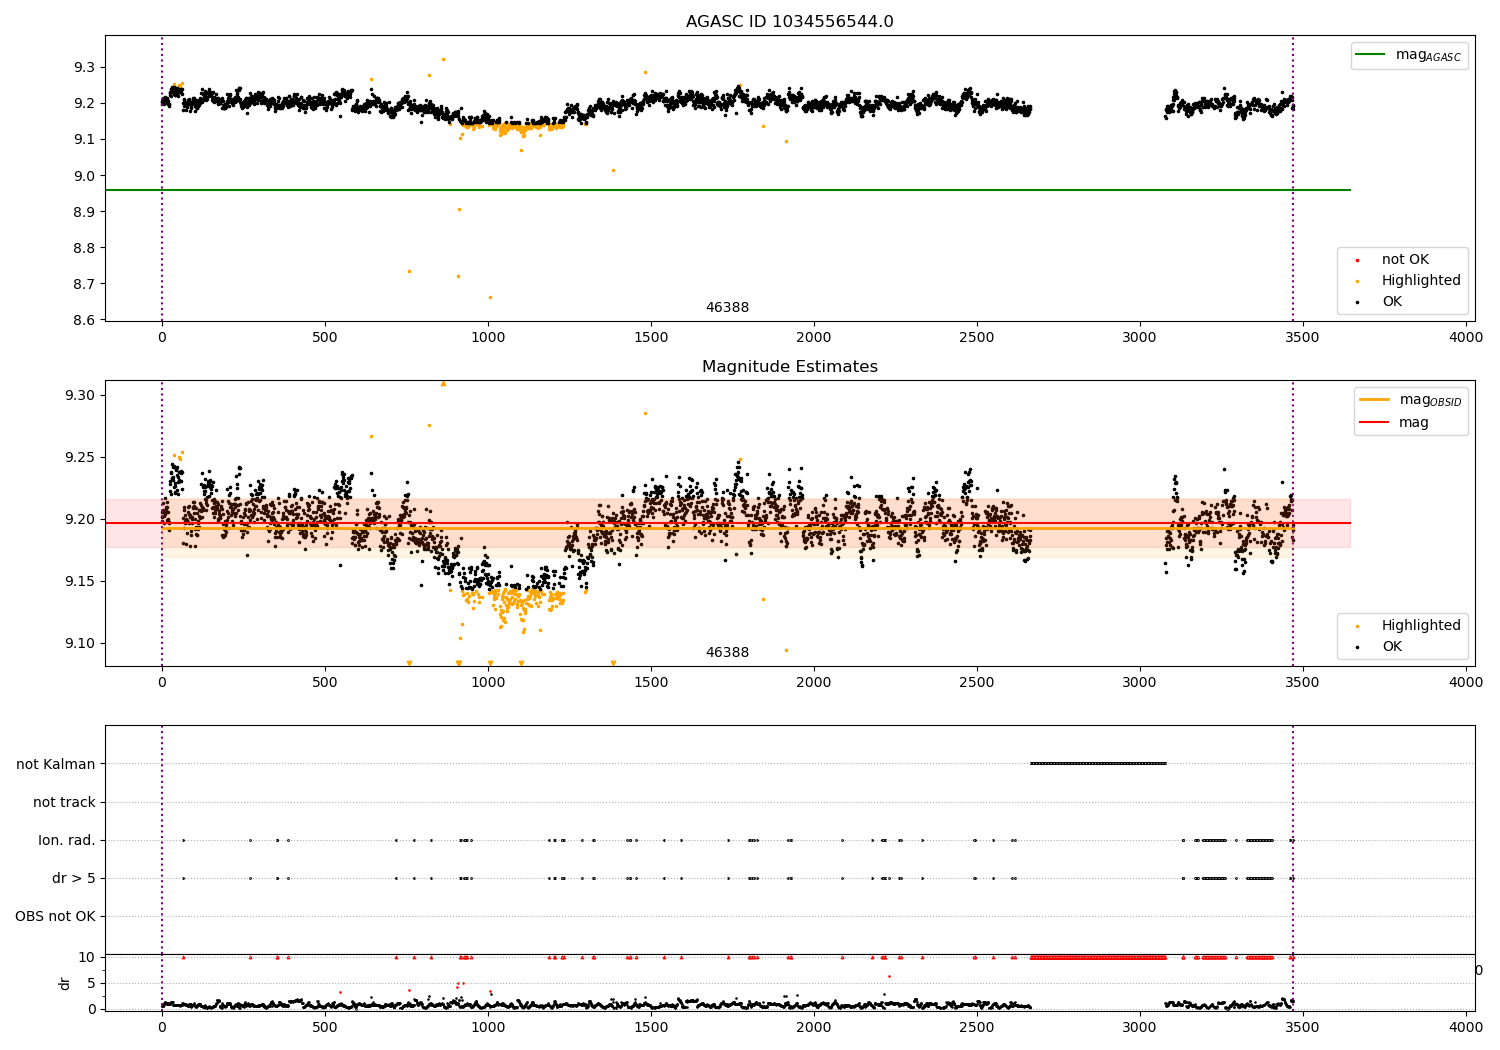This screenshot has height=1050, width=1500.
Task: Click the 8.9 tick label in top plot
Action: (x=85, y=212)
